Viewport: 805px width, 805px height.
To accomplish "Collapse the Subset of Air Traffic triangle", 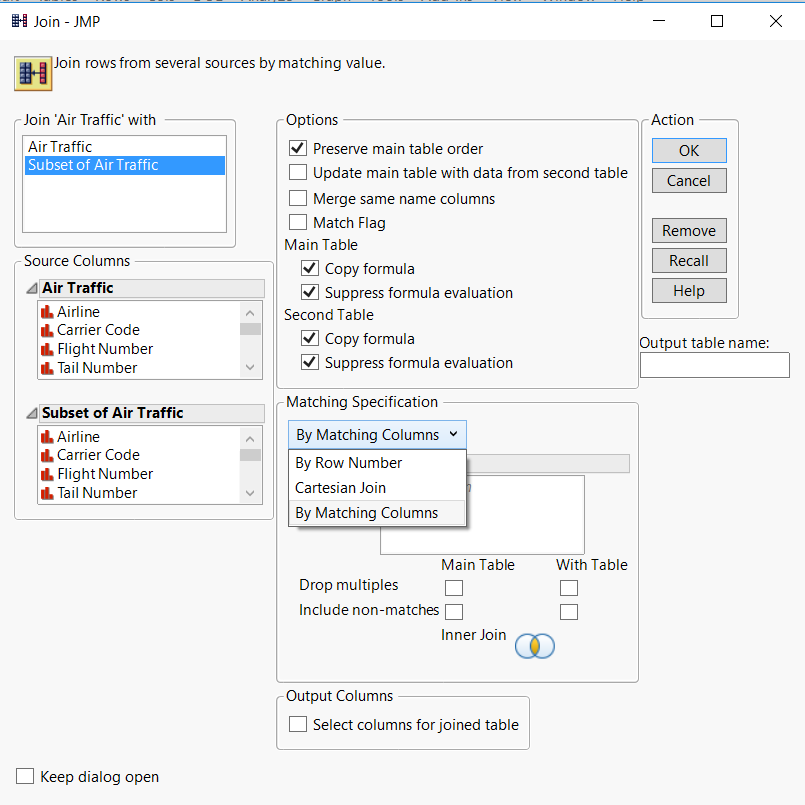I will (x=32, y=413).
